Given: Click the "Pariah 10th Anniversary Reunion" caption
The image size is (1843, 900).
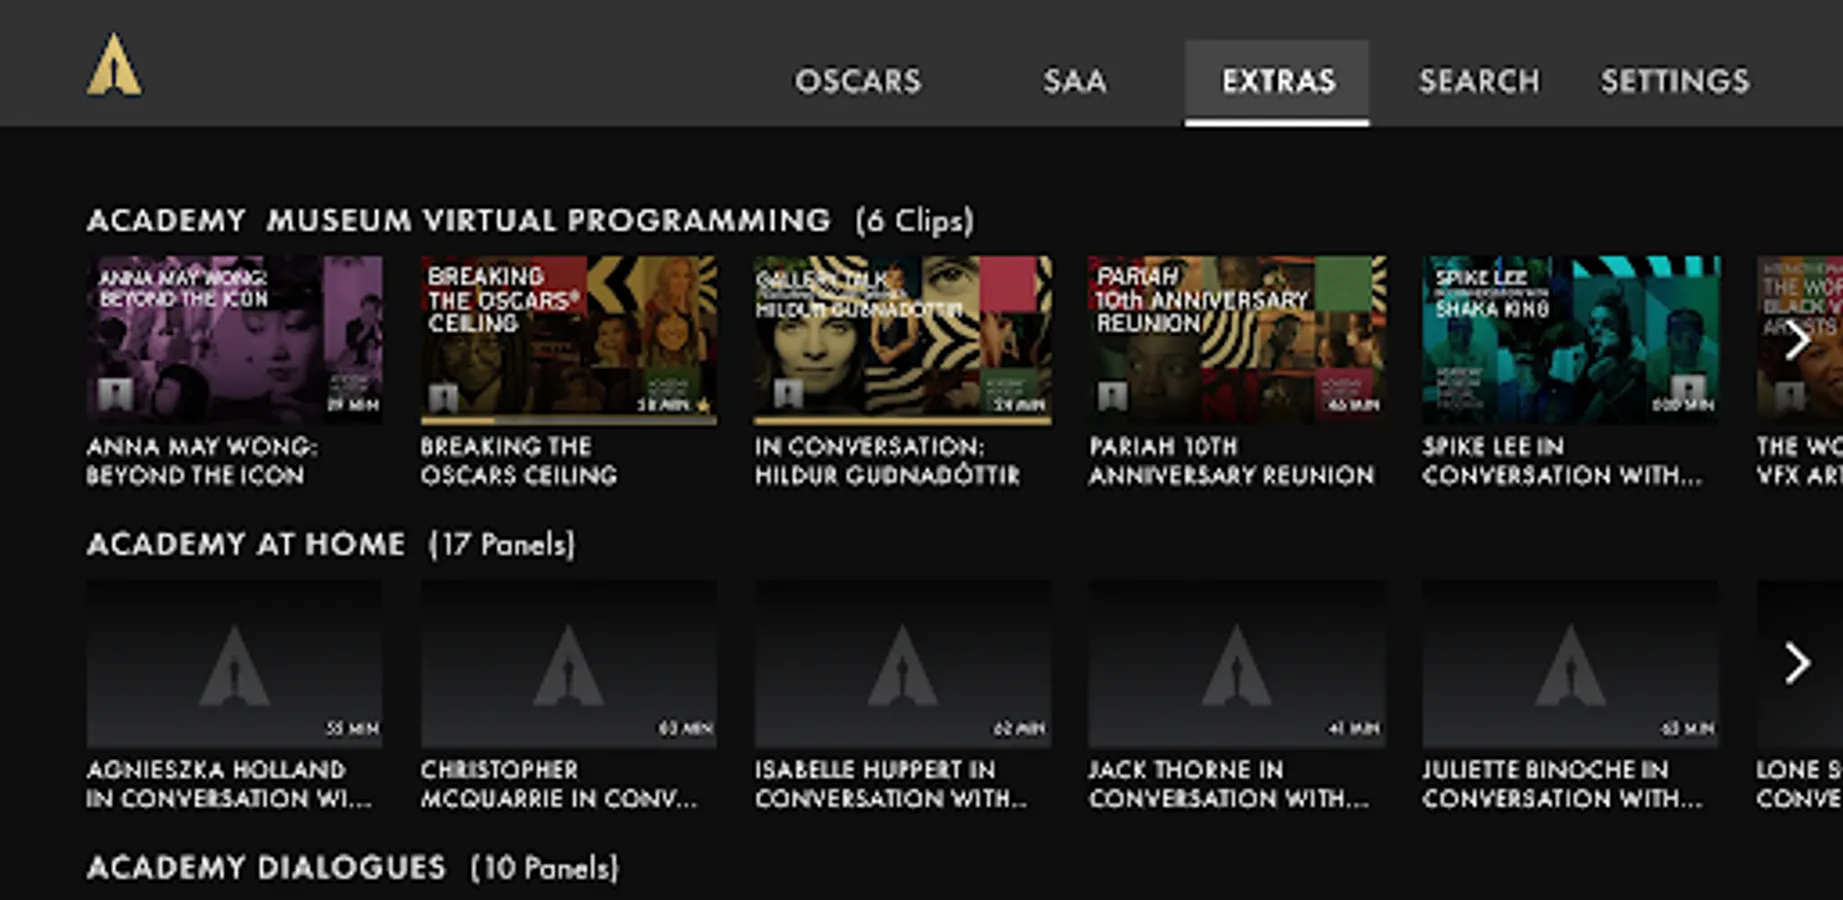Looking at the screenshot, I should click(1232, 461).
